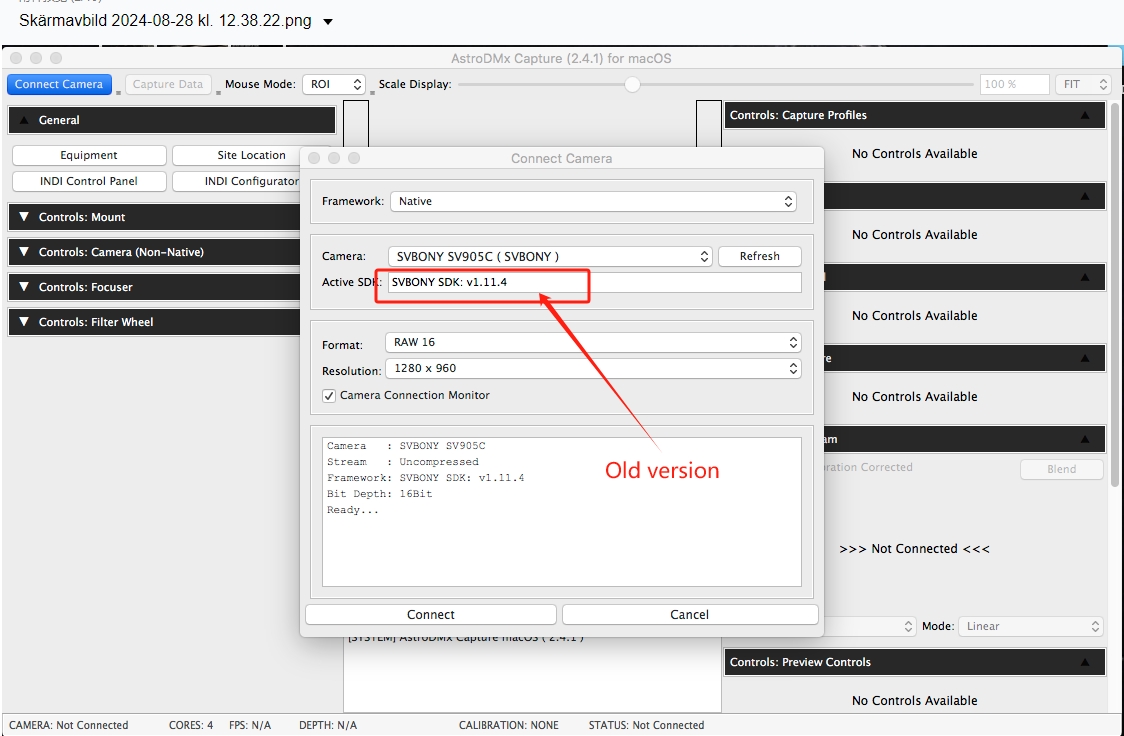Collapse the General panel triangle icon

(x=24, y=120)
